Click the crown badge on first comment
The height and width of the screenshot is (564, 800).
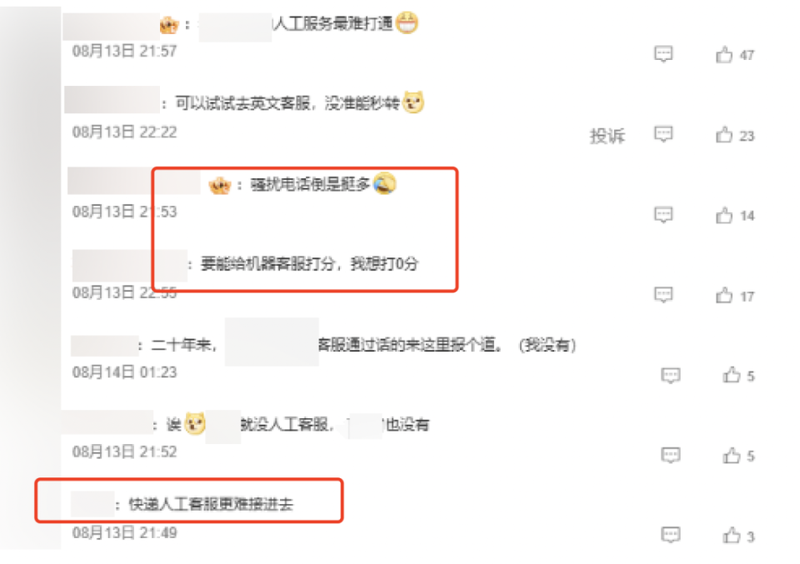pyautogui.click(x=169, y=24)
